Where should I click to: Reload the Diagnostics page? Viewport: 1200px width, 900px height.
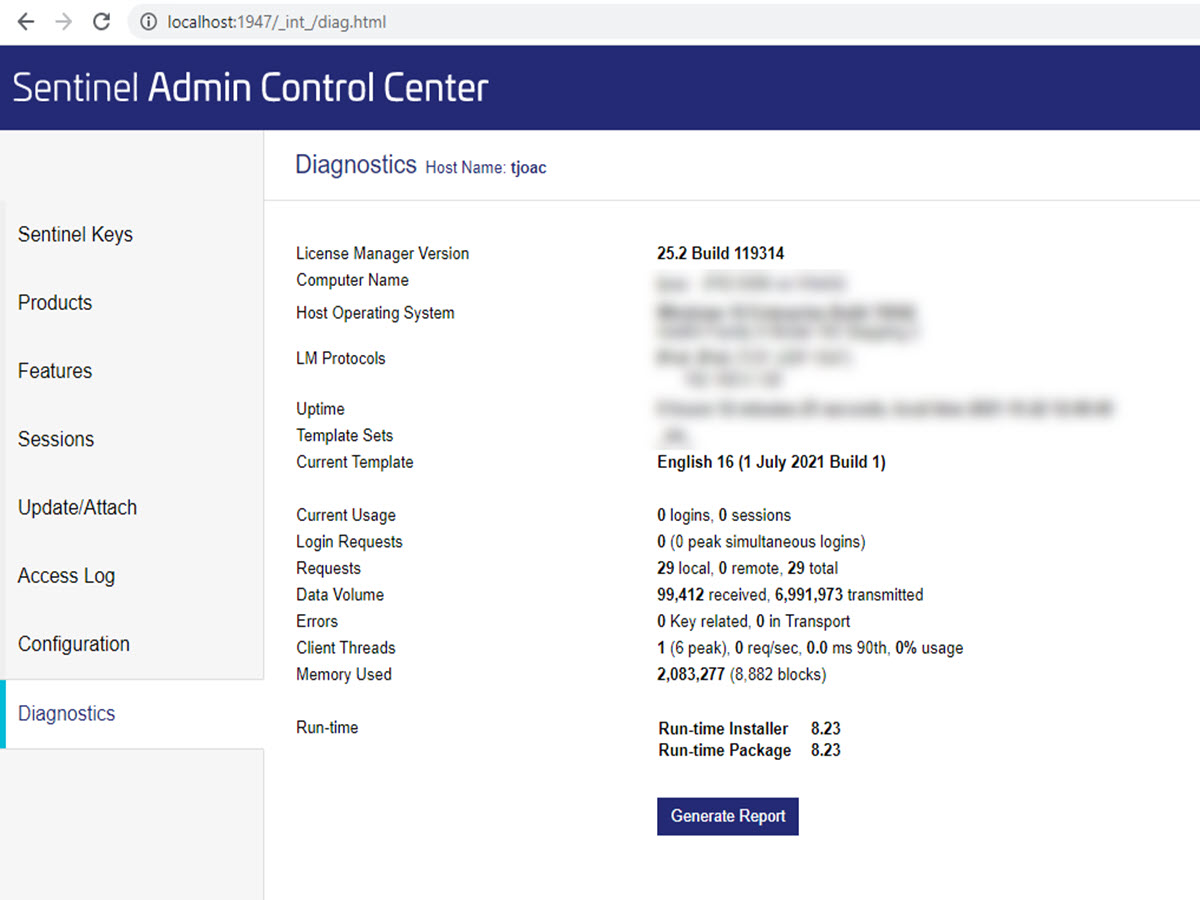point(100,21)
